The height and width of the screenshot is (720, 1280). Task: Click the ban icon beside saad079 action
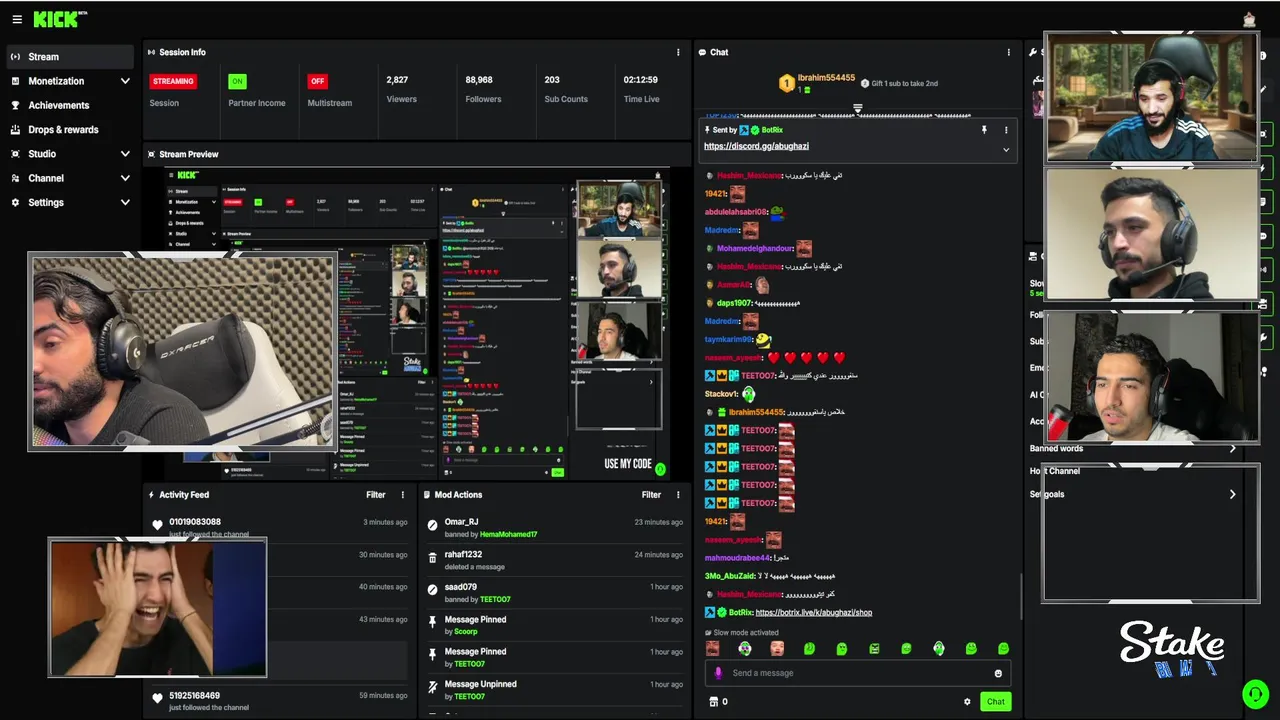pos(433,590)
